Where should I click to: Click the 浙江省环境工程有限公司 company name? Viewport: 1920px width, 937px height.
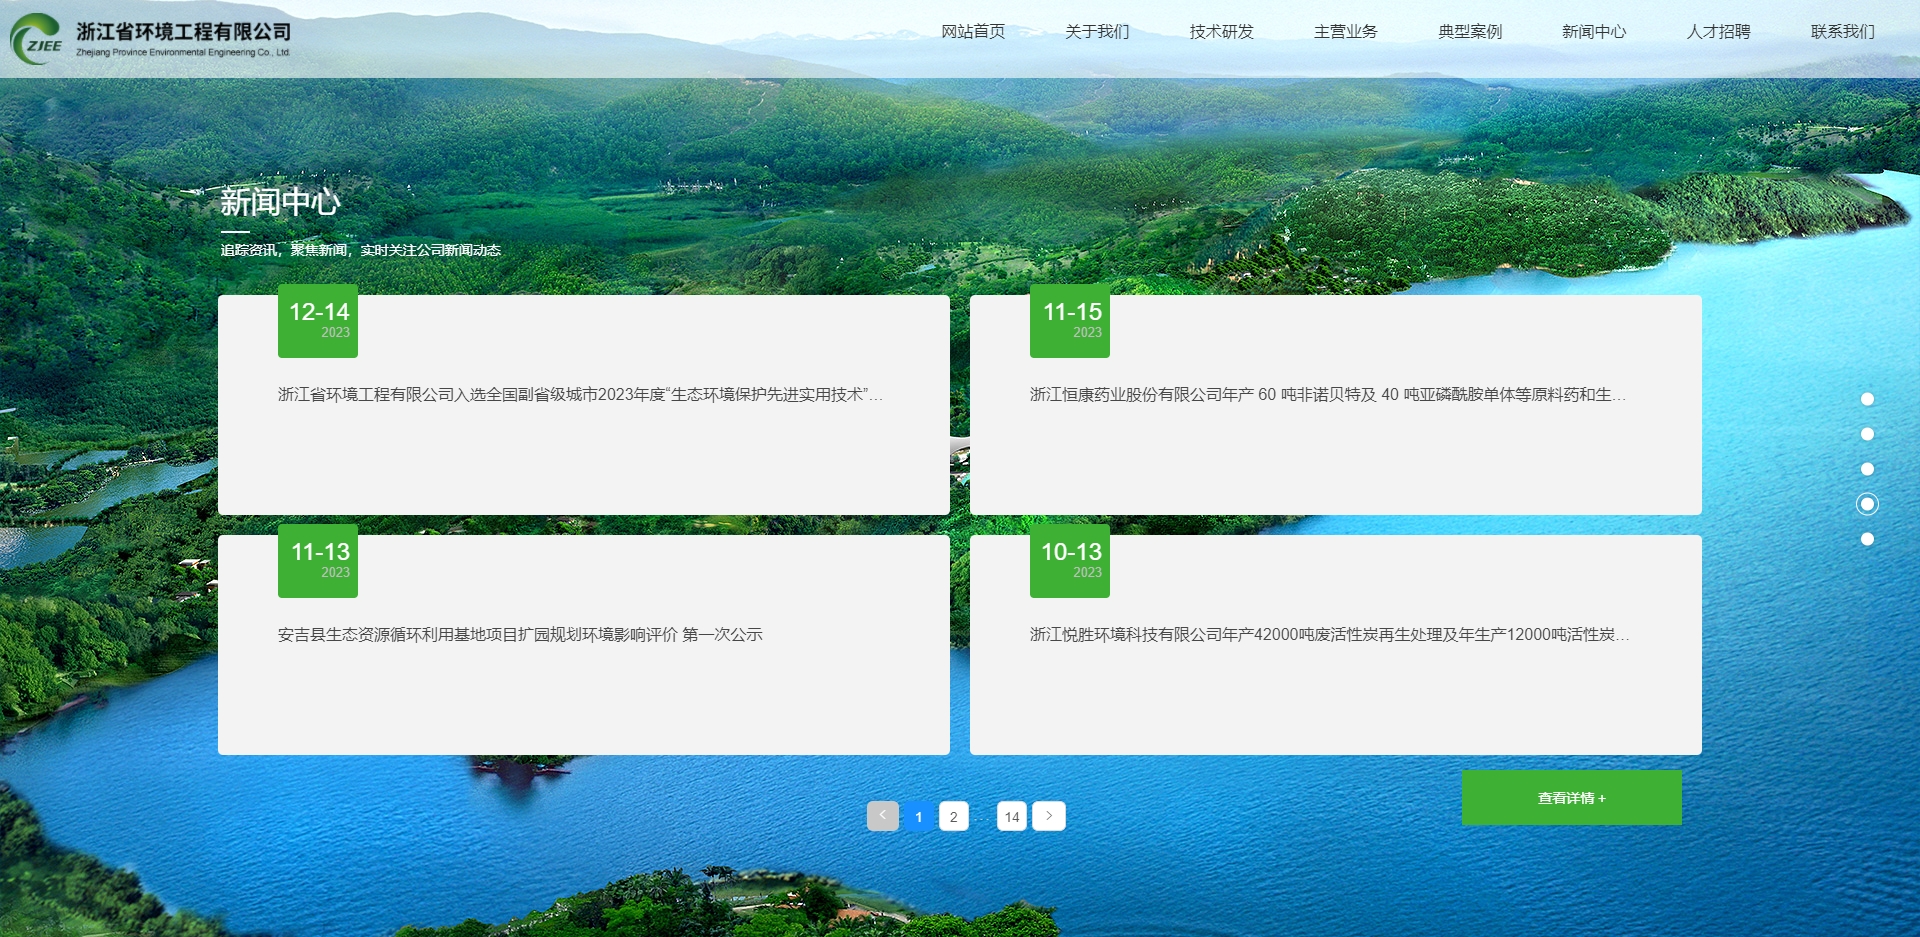click(x=184, y=32)
